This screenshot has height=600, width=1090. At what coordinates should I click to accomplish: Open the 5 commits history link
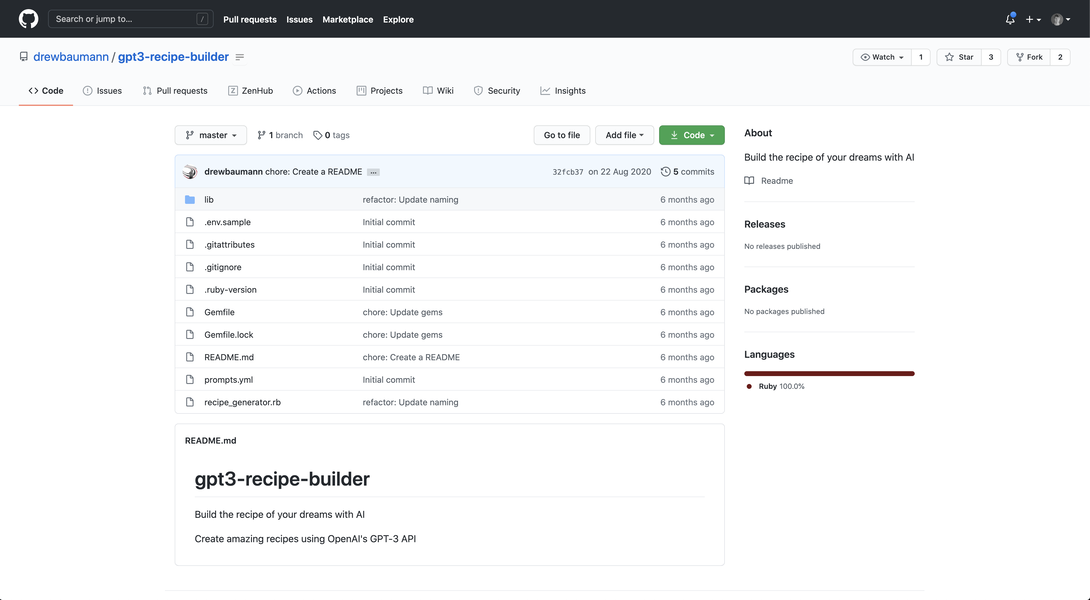click(688, 171)
